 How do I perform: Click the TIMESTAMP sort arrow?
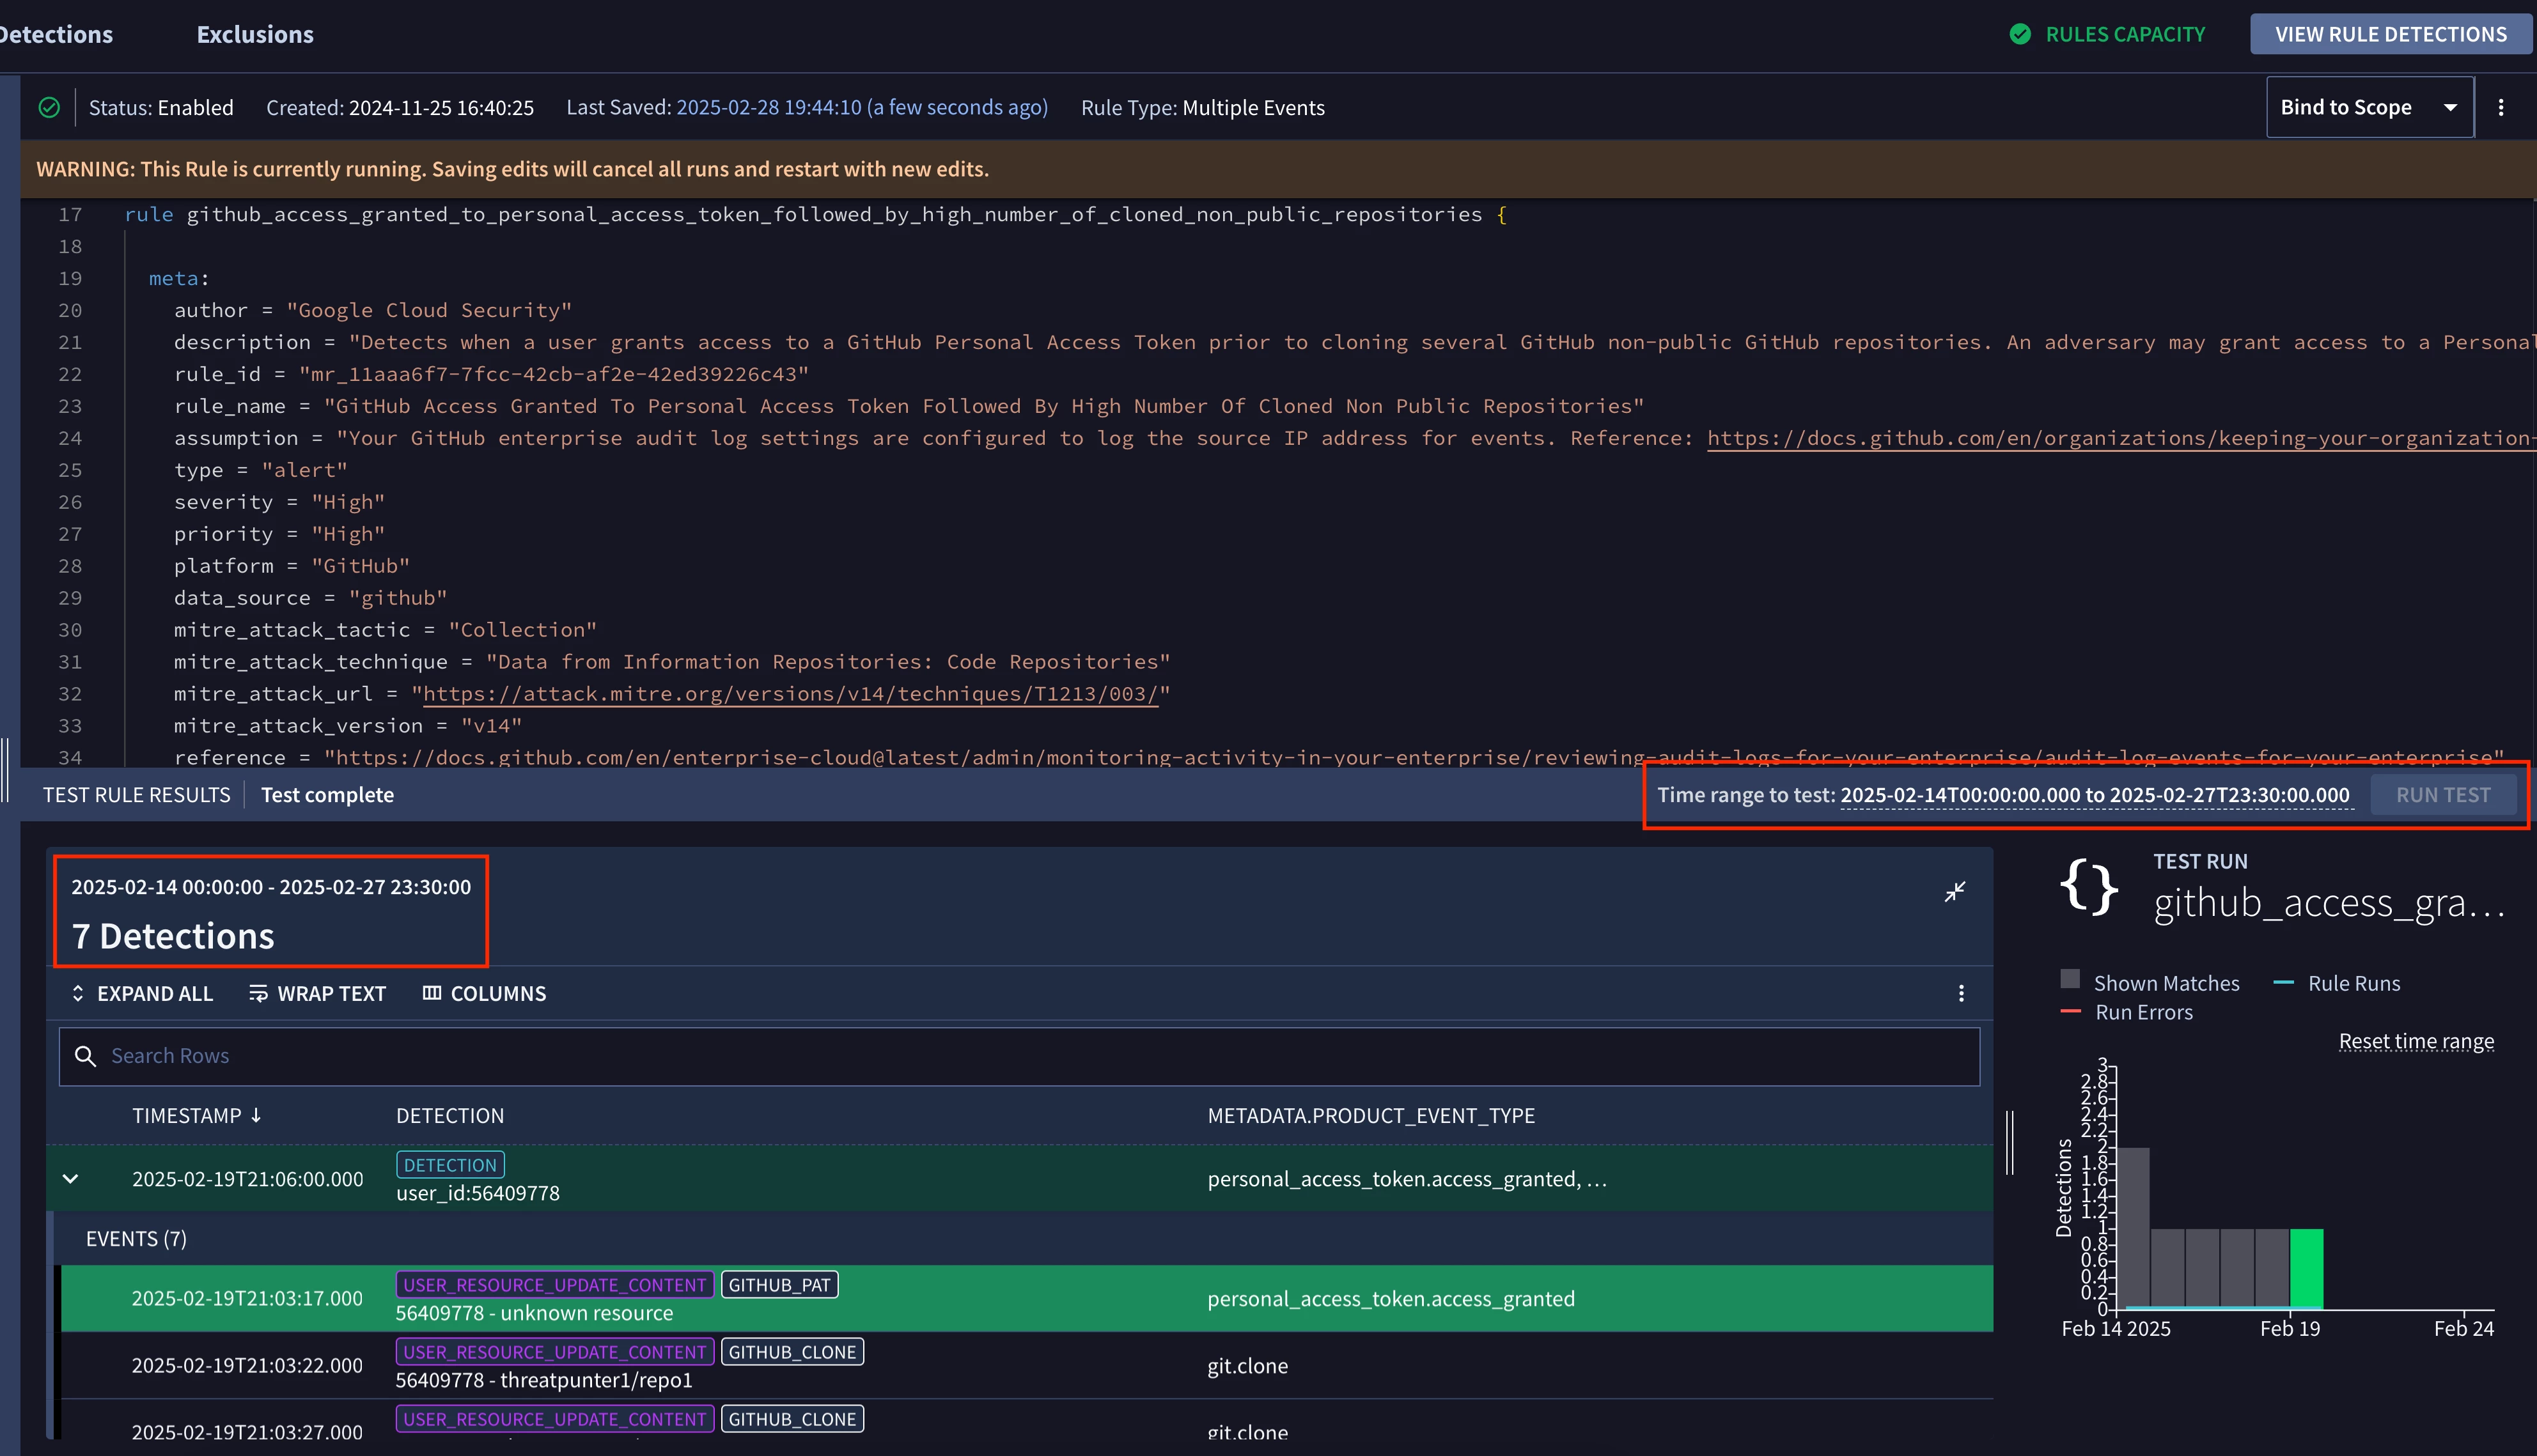pyautogui.click(x=257, y=1115)
